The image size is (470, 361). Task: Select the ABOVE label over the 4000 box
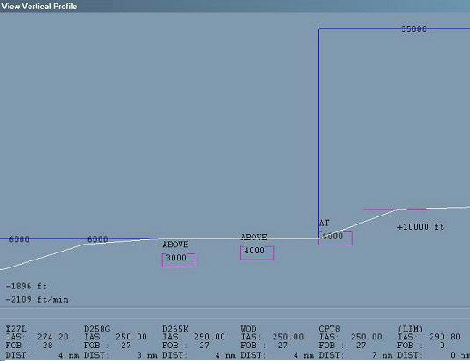(254, 237)
